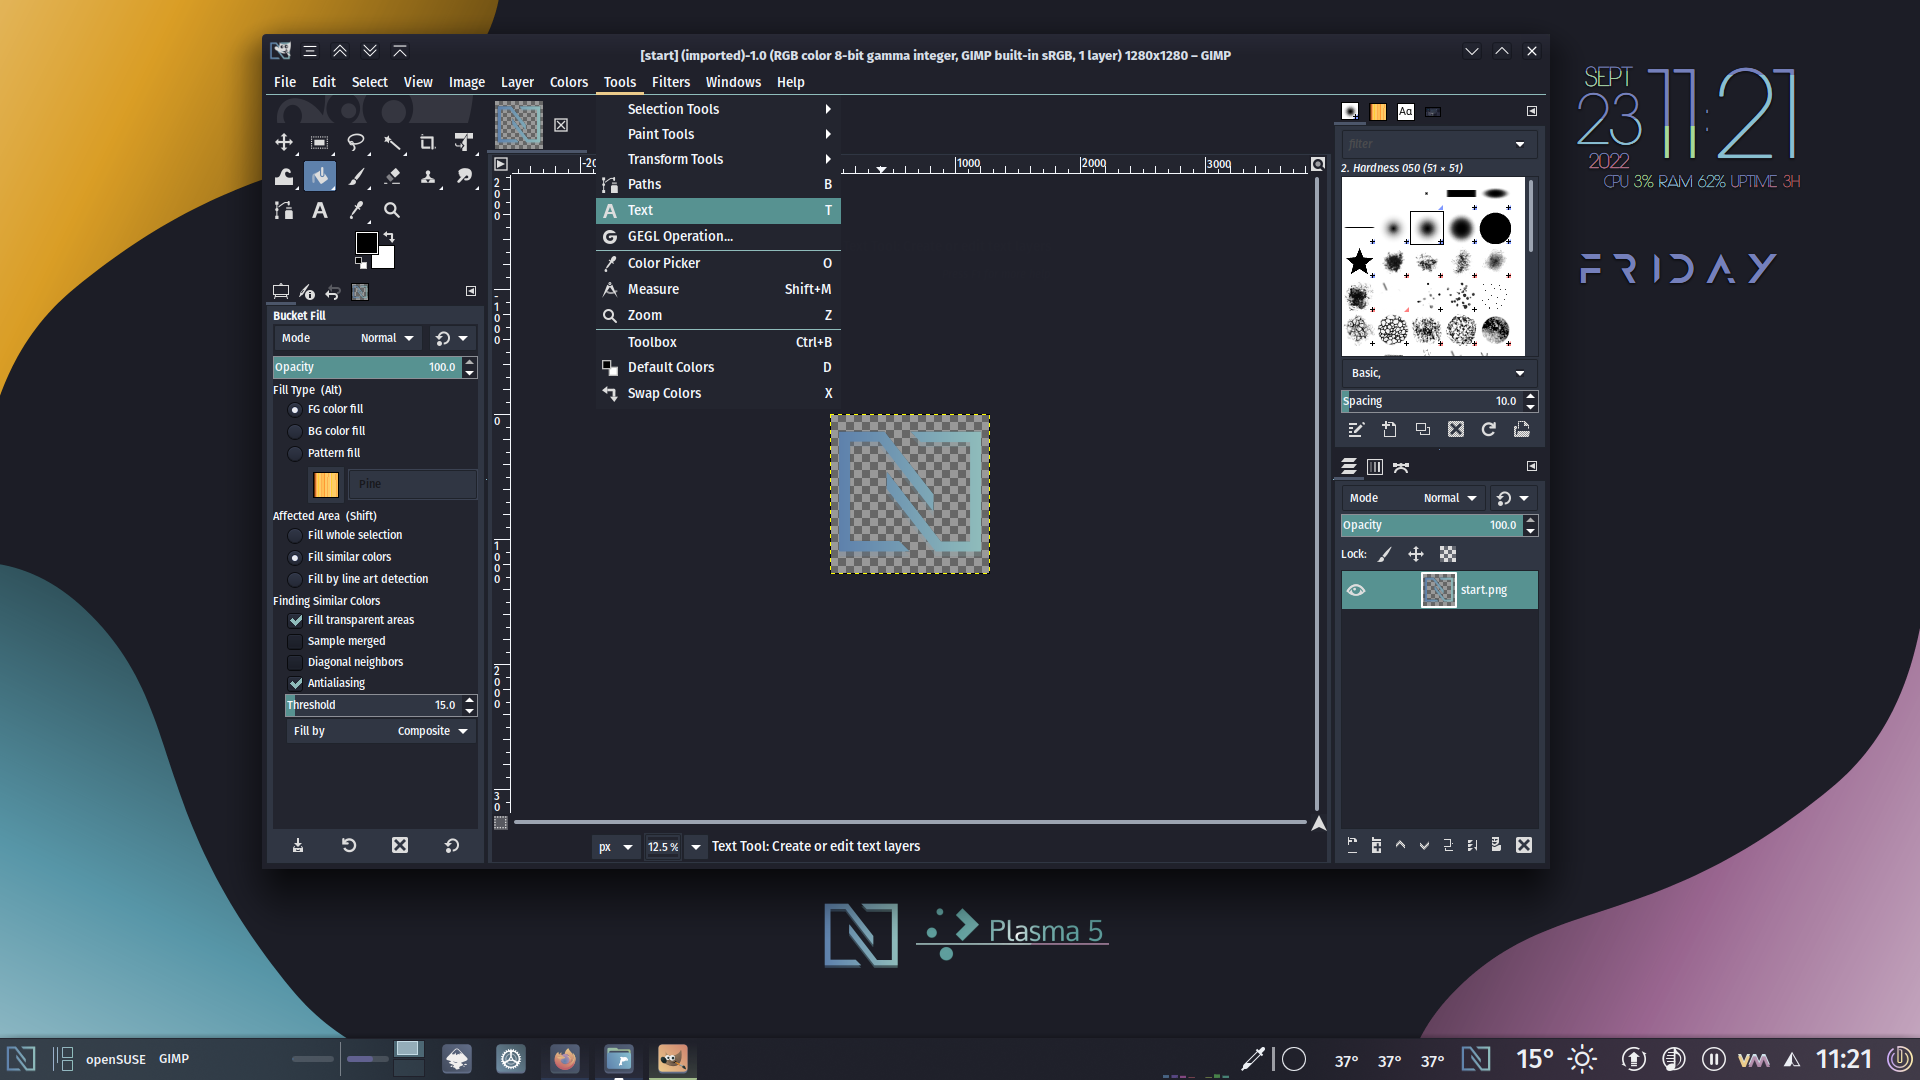This screenshot has height=1080, width=1920.
Task: Add a mask to the layer
Action: [1496, 845]
